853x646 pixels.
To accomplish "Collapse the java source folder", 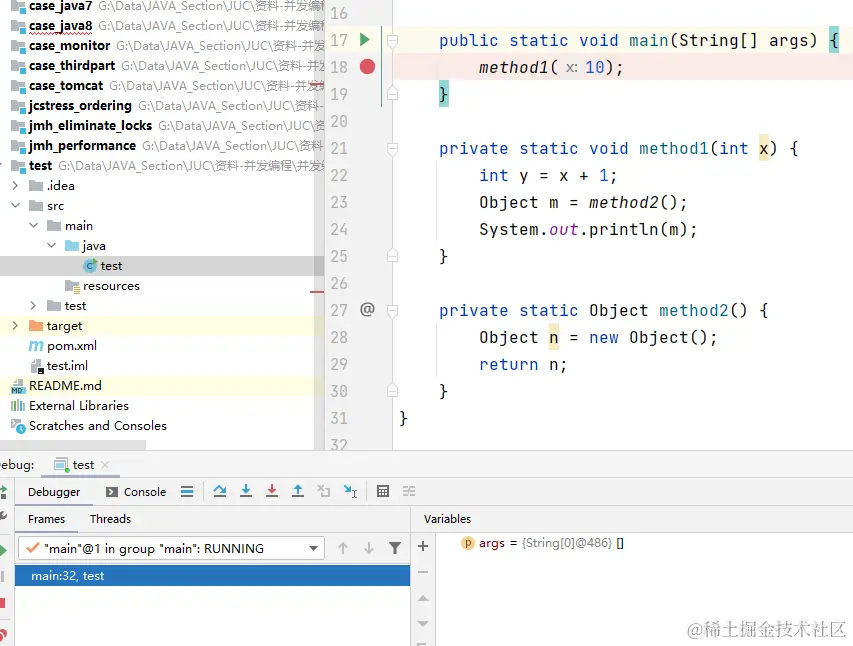I will (51, 245).
